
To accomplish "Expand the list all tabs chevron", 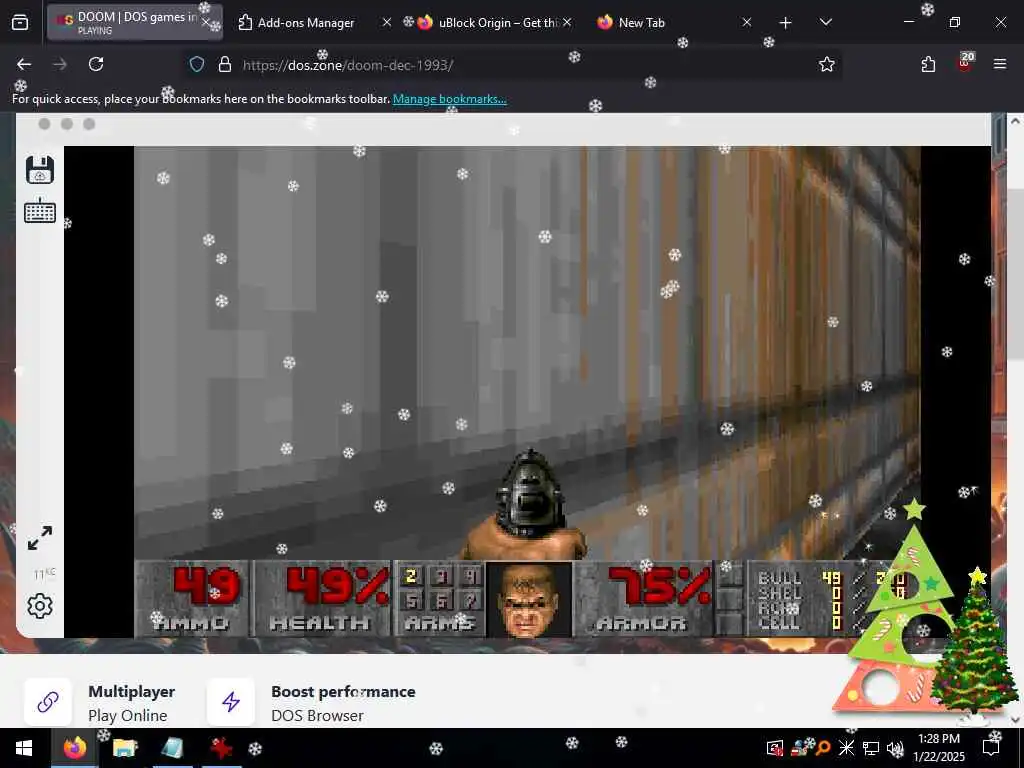I will pos(825,23).
